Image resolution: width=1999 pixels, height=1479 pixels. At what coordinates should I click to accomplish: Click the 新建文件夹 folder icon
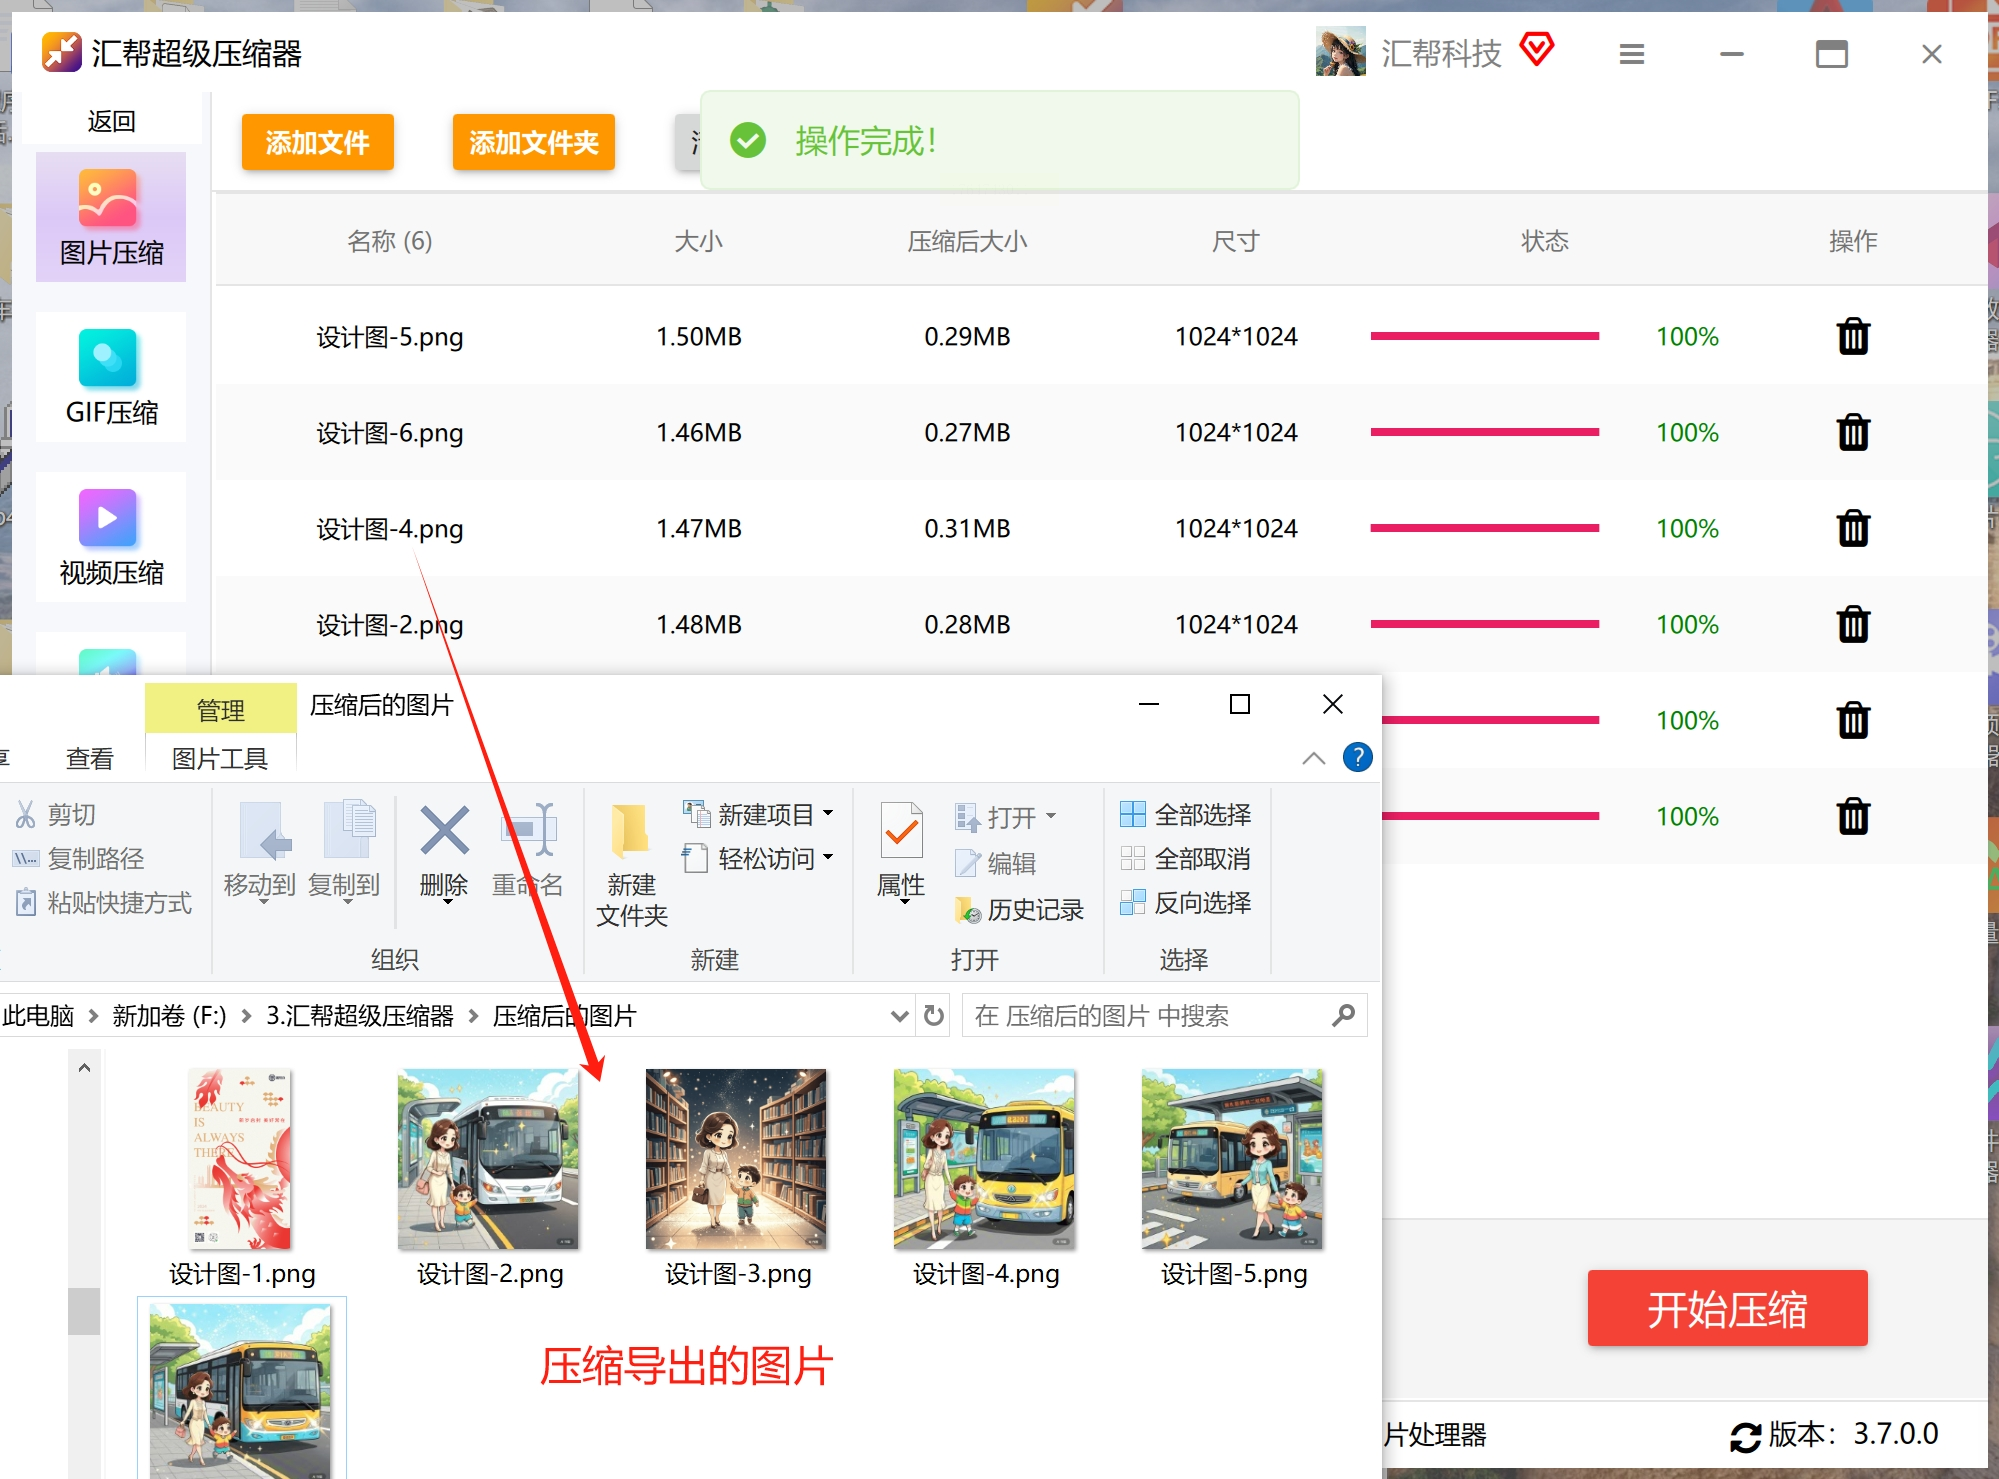[630, 832]
